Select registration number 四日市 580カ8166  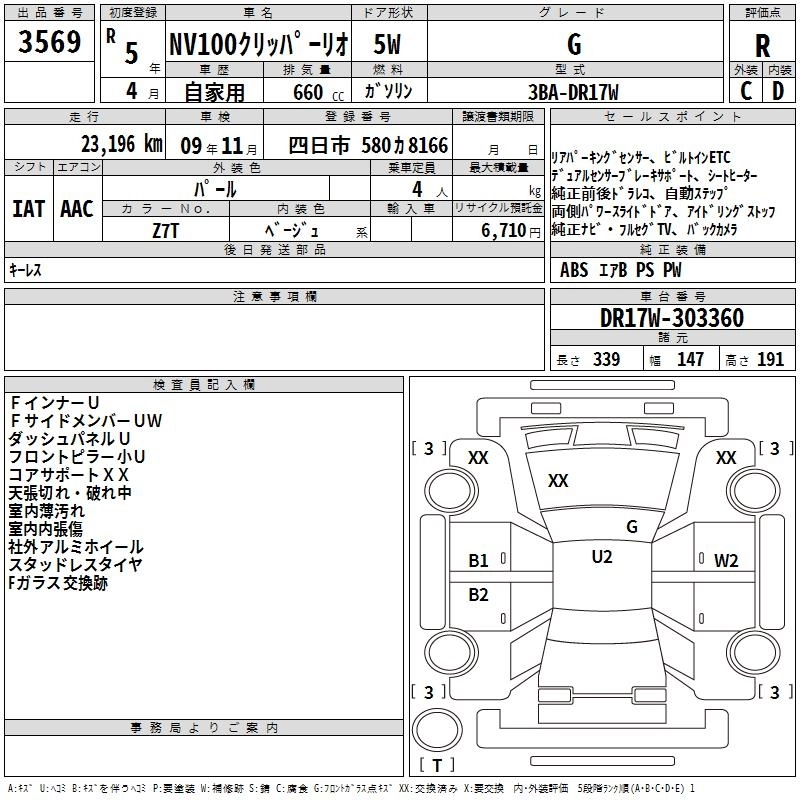tap(368, 145)
